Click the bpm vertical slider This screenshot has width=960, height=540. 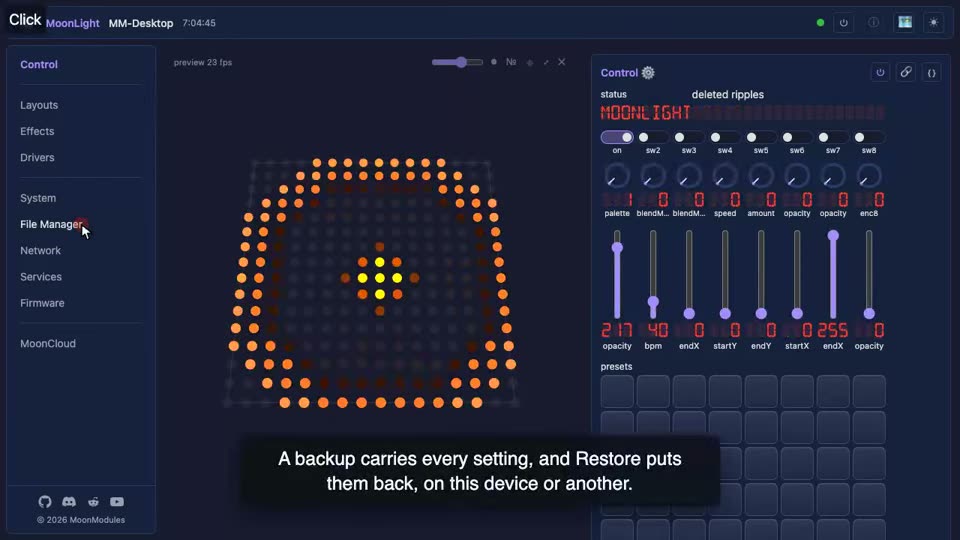[653, 274]
